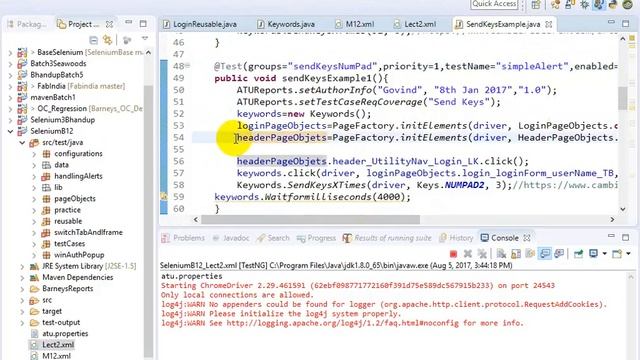The image size is (640, 360).
Task: Click Remove Launch icon in Console toolbar
Action: coord(468,254)
